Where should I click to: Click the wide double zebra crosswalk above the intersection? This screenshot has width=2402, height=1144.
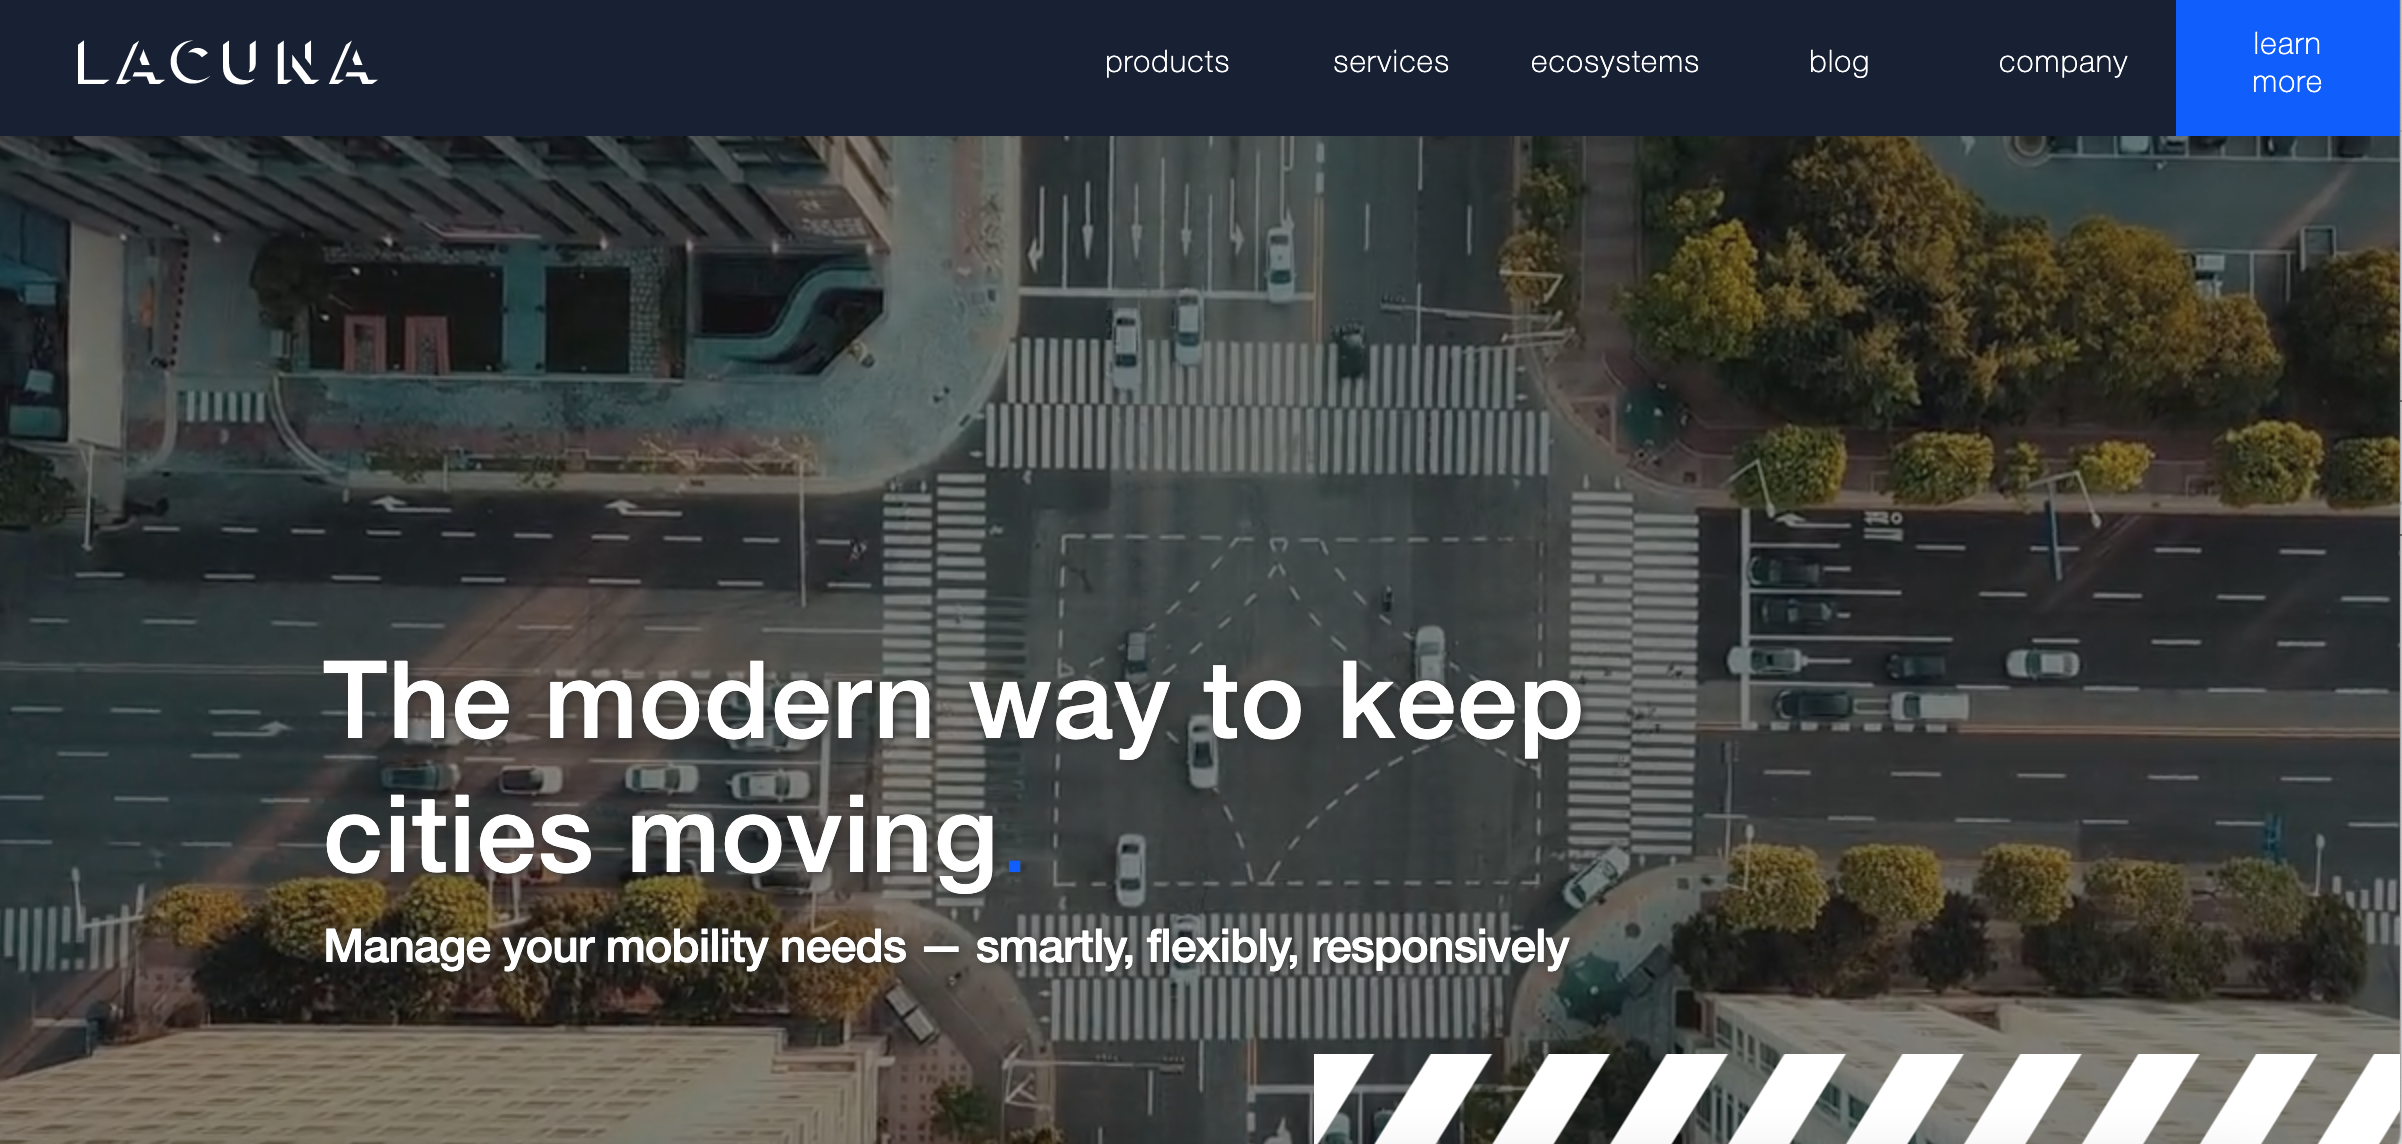[x=1268, y=405]
